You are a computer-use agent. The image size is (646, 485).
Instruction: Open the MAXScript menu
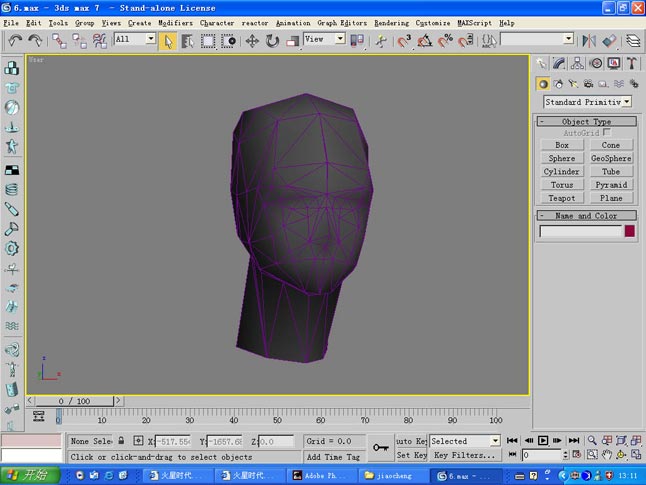pyautogui.click(x=474, y=23)
